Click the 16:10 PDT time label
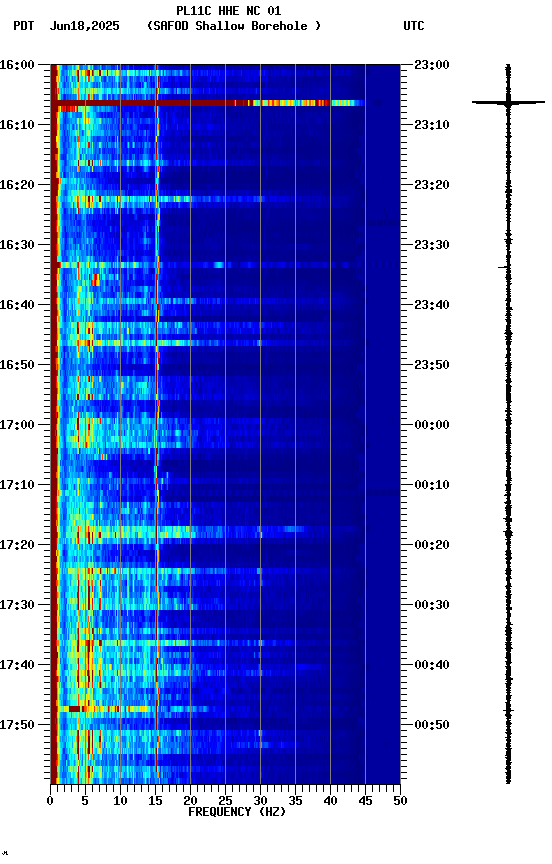 pos(17,125)
